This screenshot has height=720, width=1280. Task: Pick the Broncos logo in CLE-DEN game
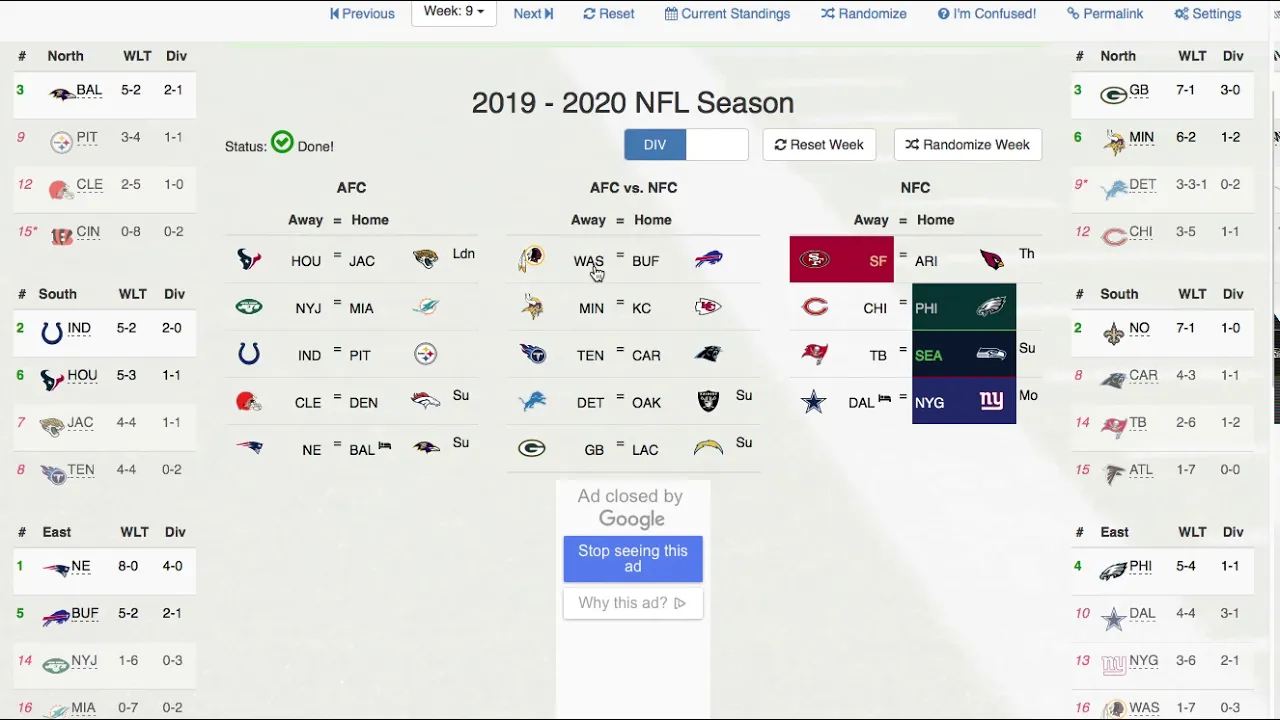coord(426,401)
